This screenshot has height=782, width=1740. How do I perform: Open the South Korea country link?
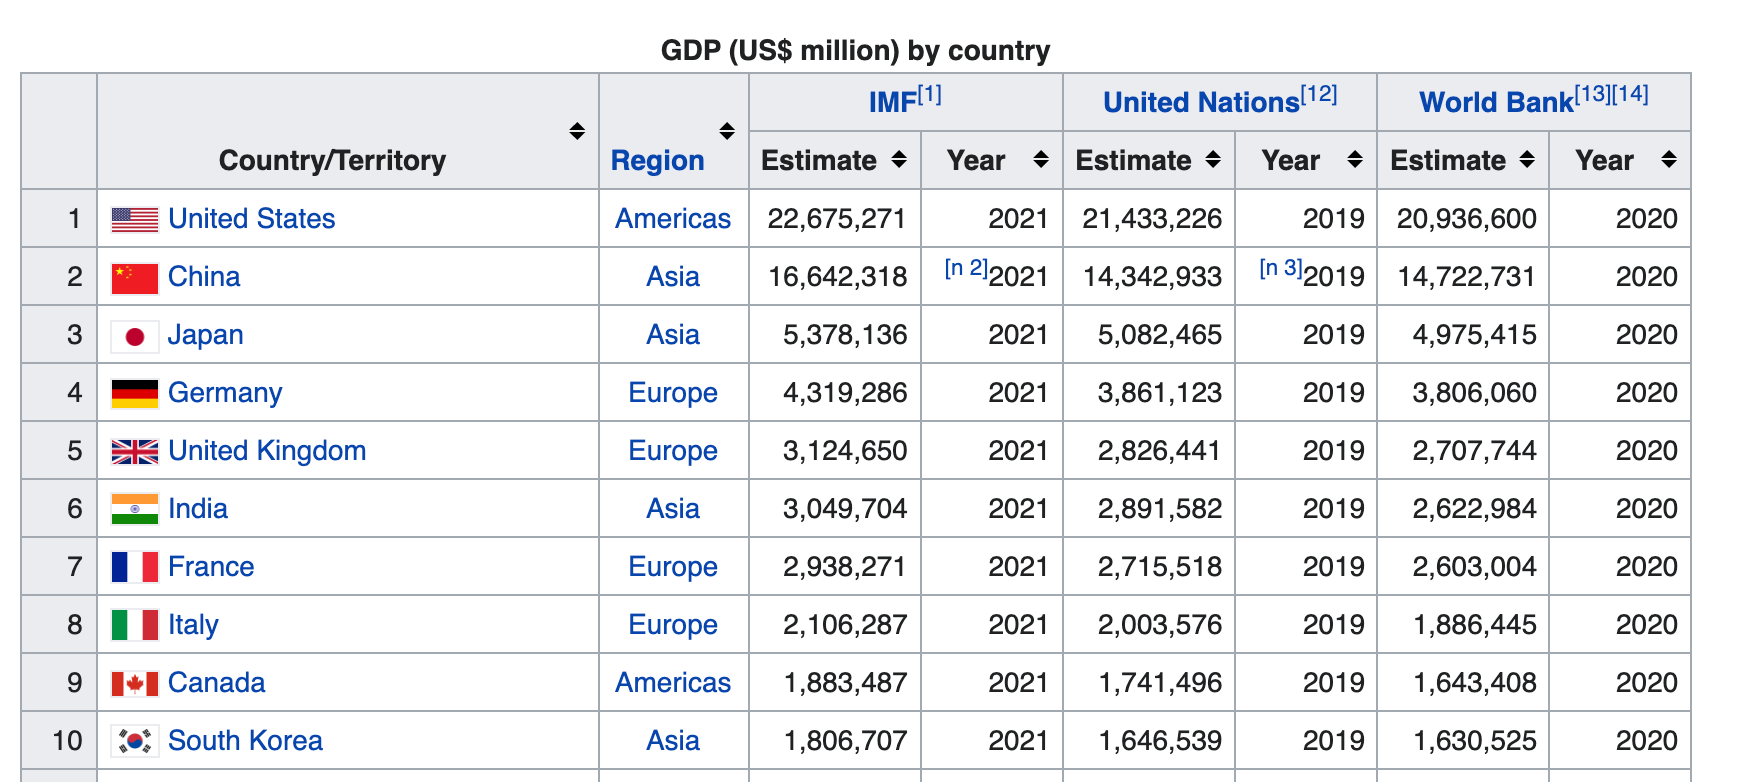click(245, 741)
